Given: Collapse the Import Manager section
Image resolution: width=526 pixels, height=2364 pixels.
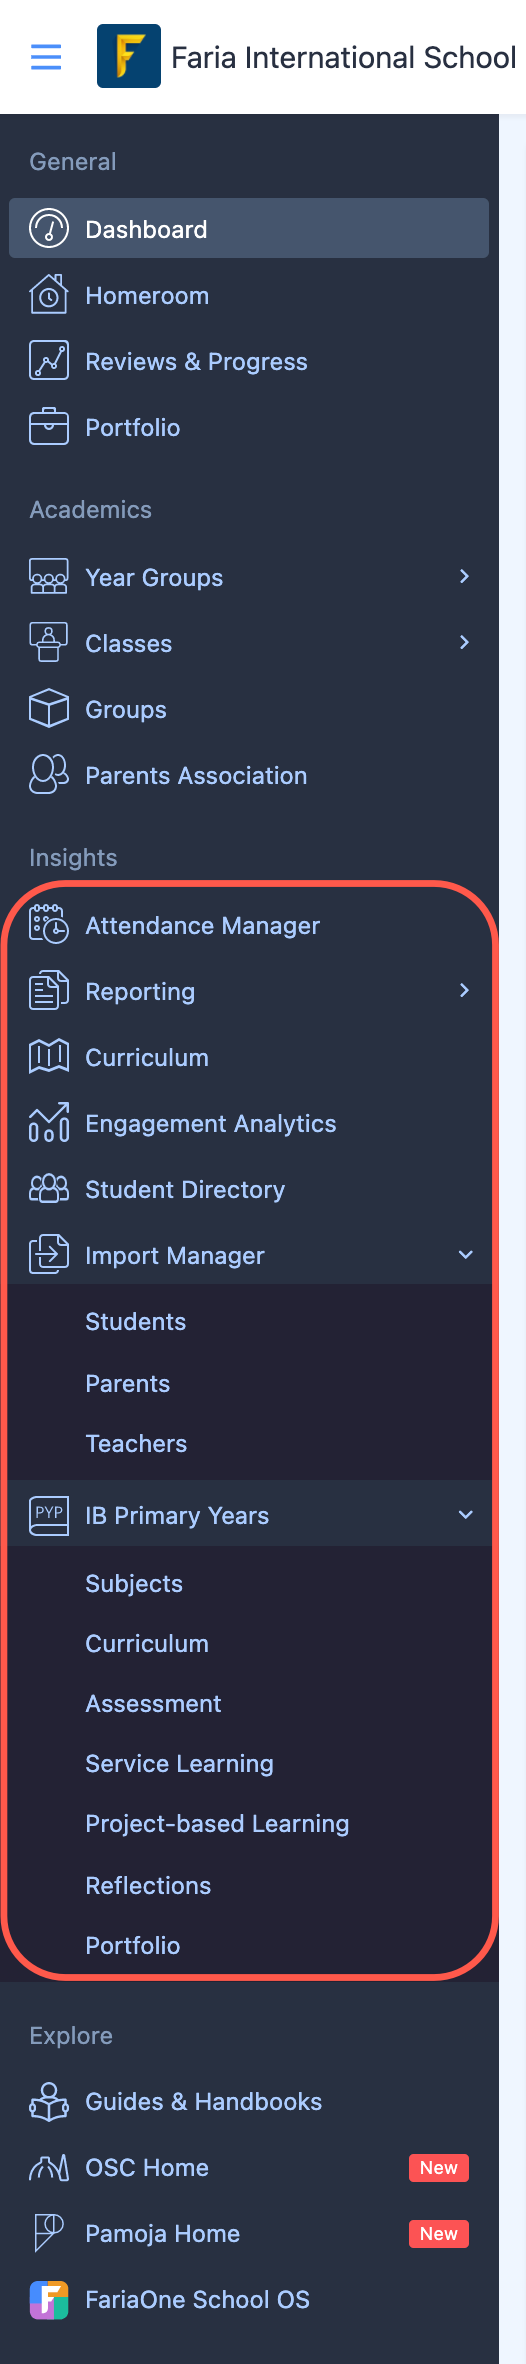Looking at the screenshot, I should coord(466,1255).
